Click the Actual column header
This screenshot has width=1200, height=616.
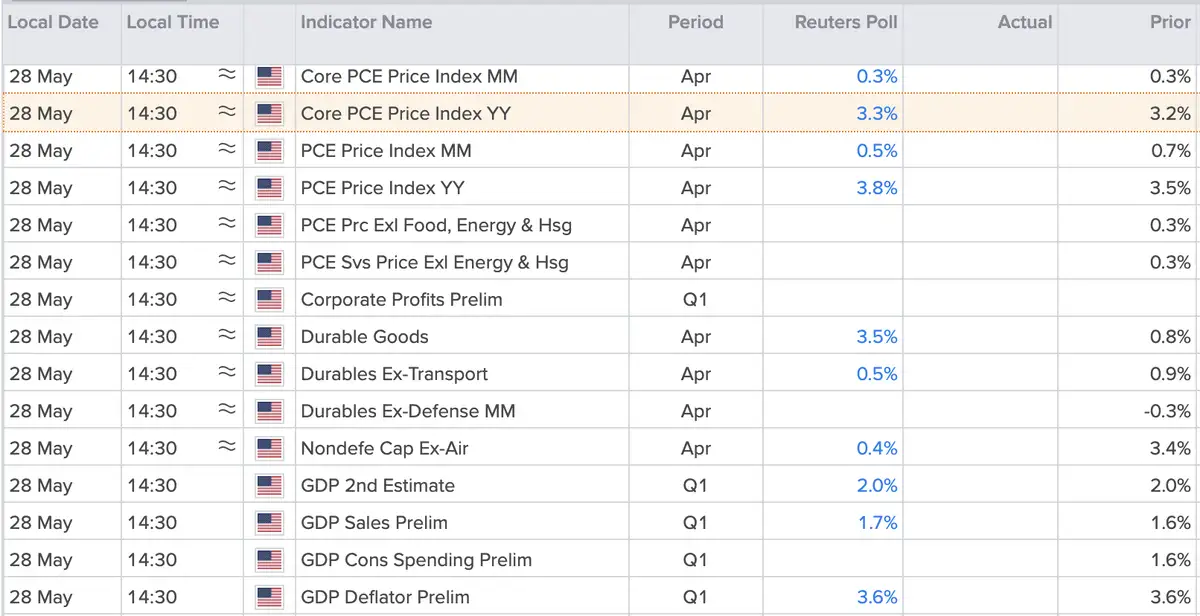tap(1025, 21)
